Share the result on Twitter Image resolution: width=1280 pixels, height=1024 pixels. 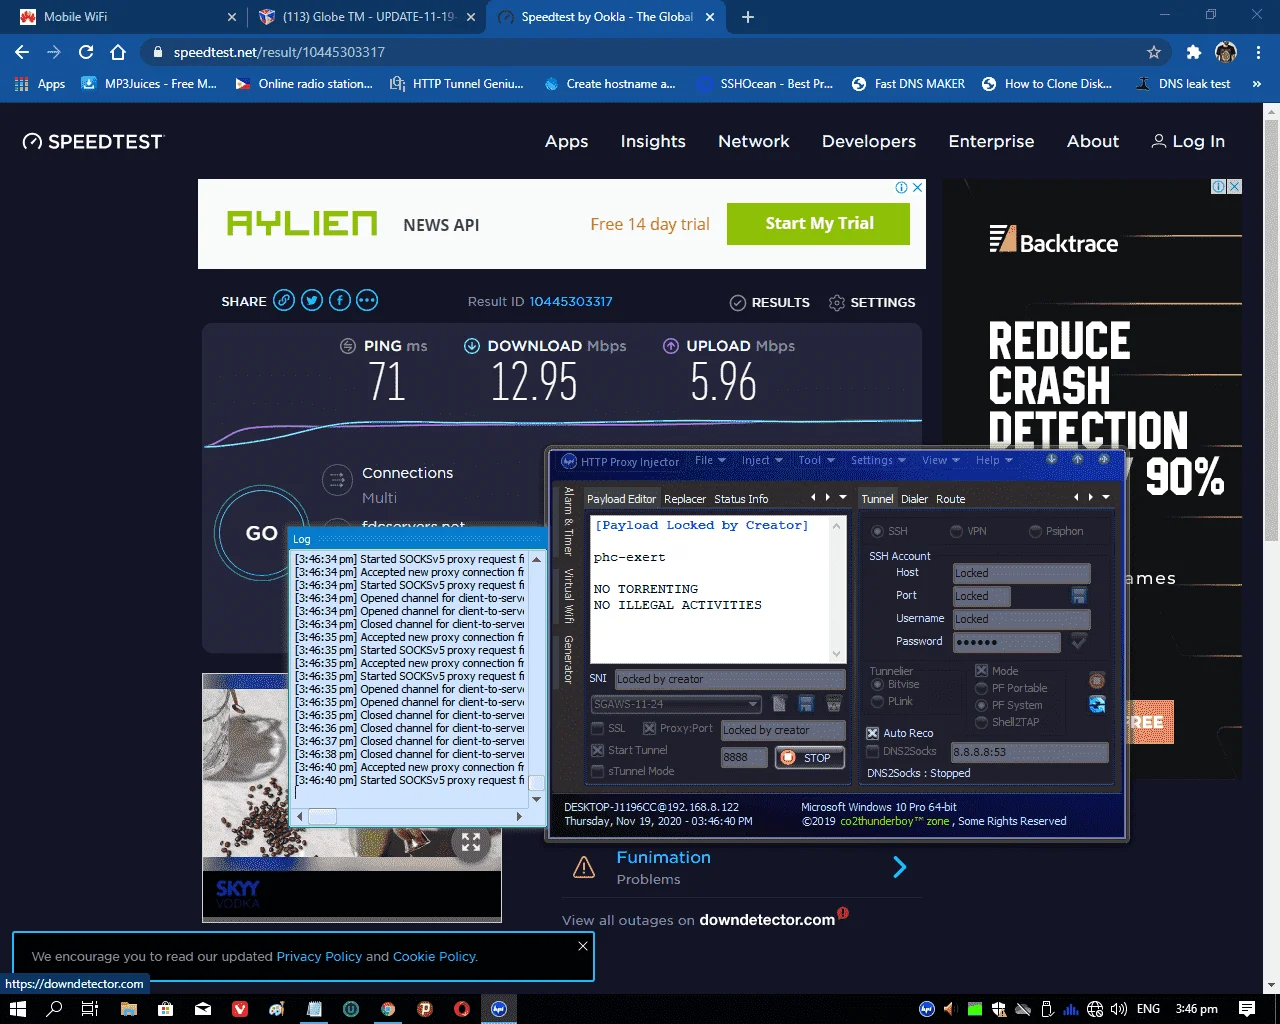coord(312,300)
